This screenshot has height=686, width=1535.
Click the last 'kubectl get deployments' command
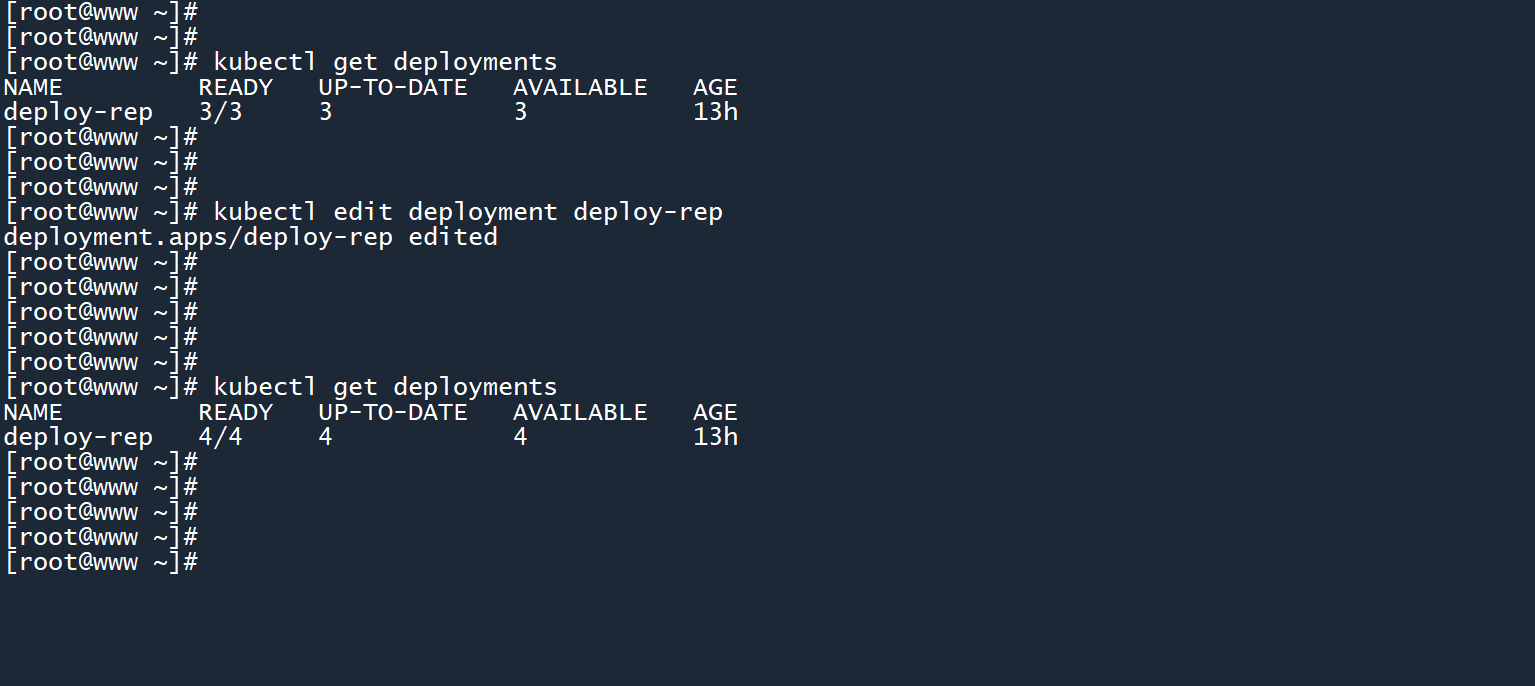[x=385, y=387]
